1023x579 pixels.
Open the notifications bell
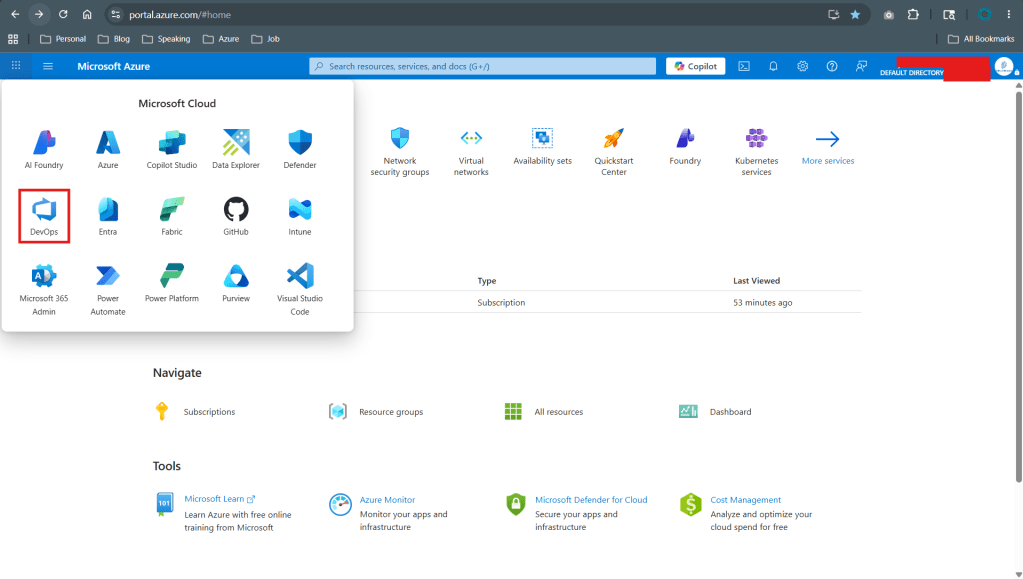[x=773, y=66]
